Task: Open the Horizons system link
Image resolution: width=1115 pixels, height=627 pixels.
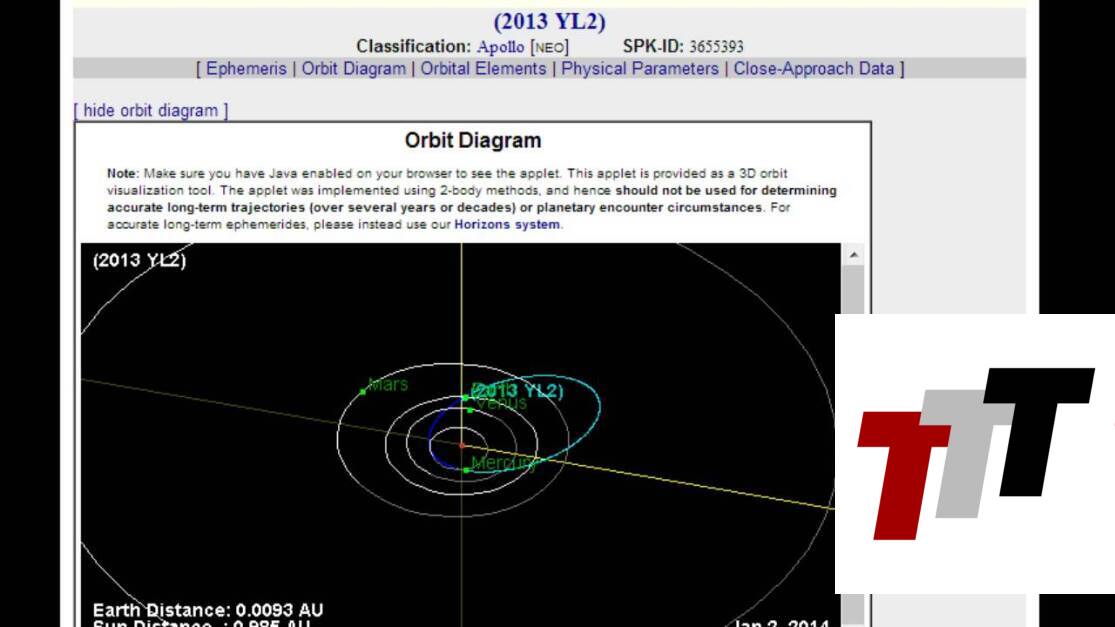Action: click(x=507, y=225)
